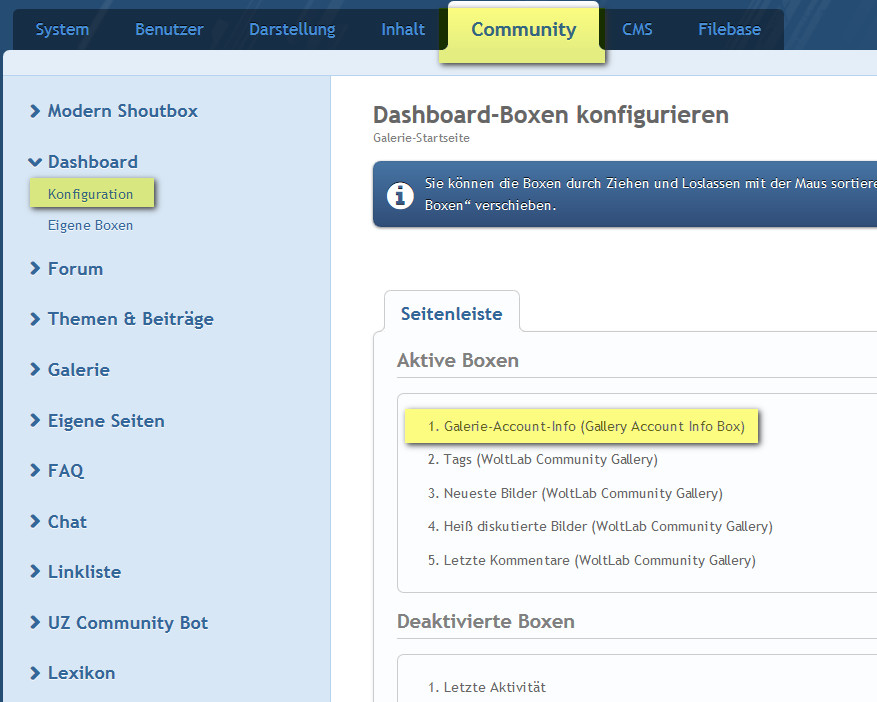Open the Konfiguration link under Dashboard
This screenshot has height=702, width=877.
(91, 194)
